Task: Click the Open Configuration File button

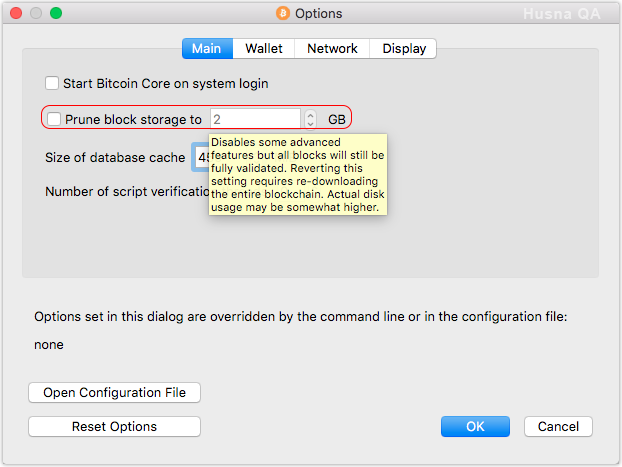Action: pyautogui.click(x=114, y=392)
